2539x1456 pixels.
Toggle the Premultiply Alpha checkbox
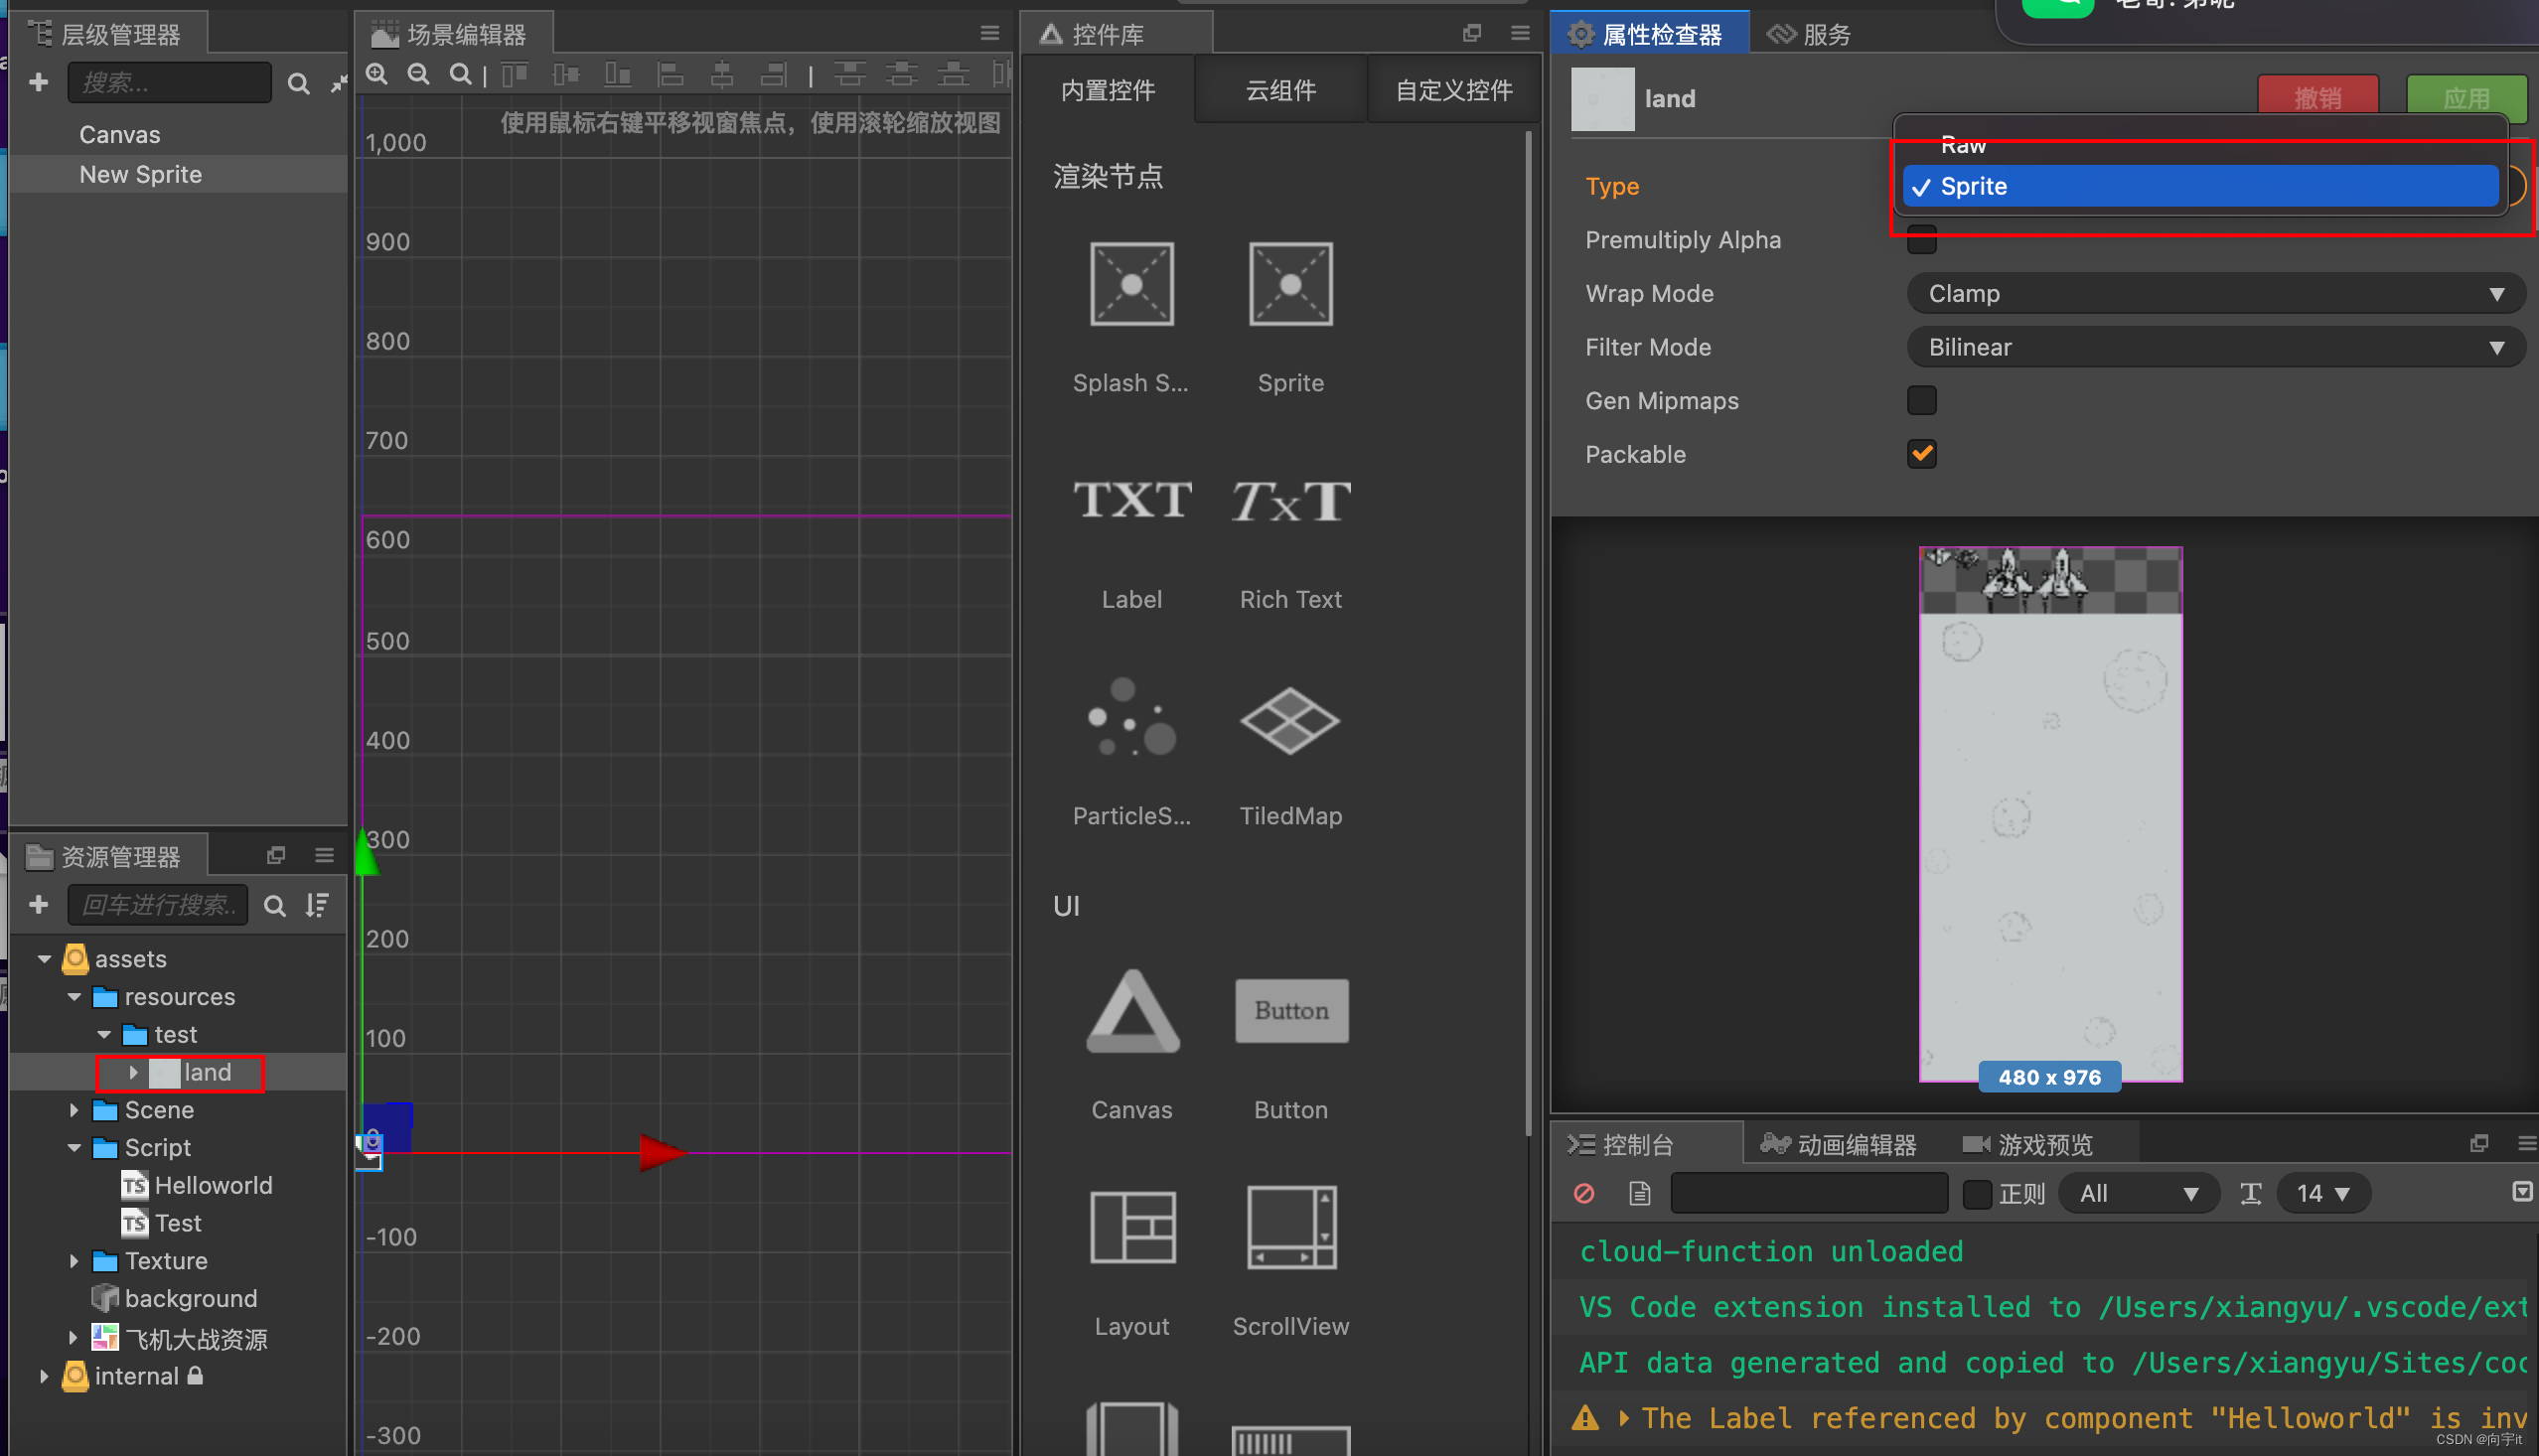click(x=1922, y=239)
